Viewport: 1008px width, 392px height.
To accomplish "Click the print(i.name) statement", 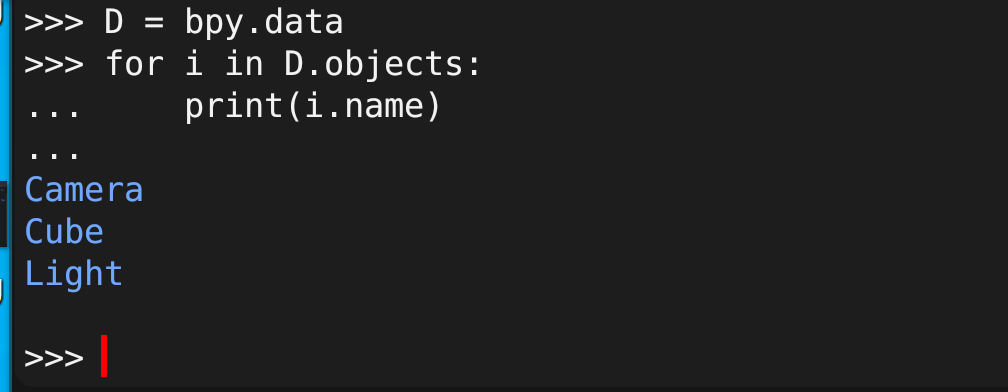I will pyautogui.click(x=313, y=107).
